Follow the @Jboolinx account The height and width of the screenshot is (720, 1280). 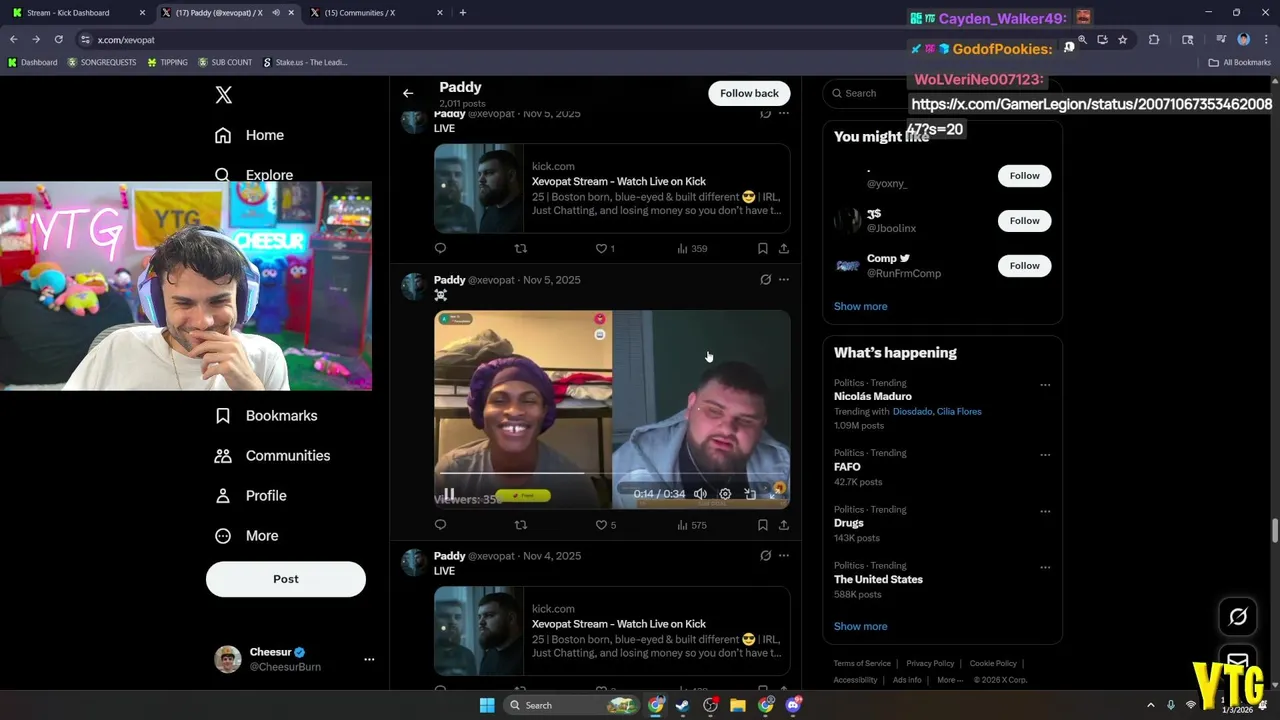(1024, 221)
